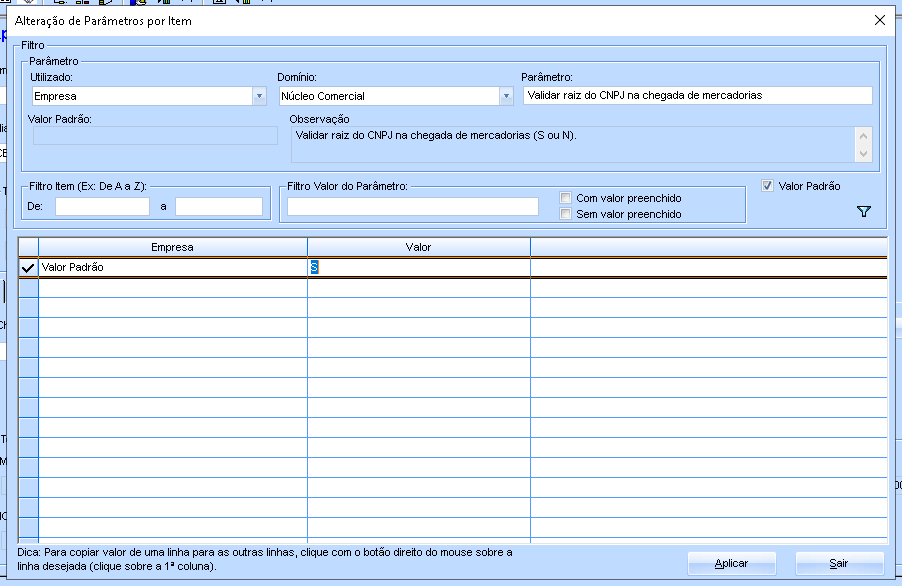The width and height of the screenshot is (902, 586).
Task: Click the Parâmetro text field
Action: [x=697, y=95]
